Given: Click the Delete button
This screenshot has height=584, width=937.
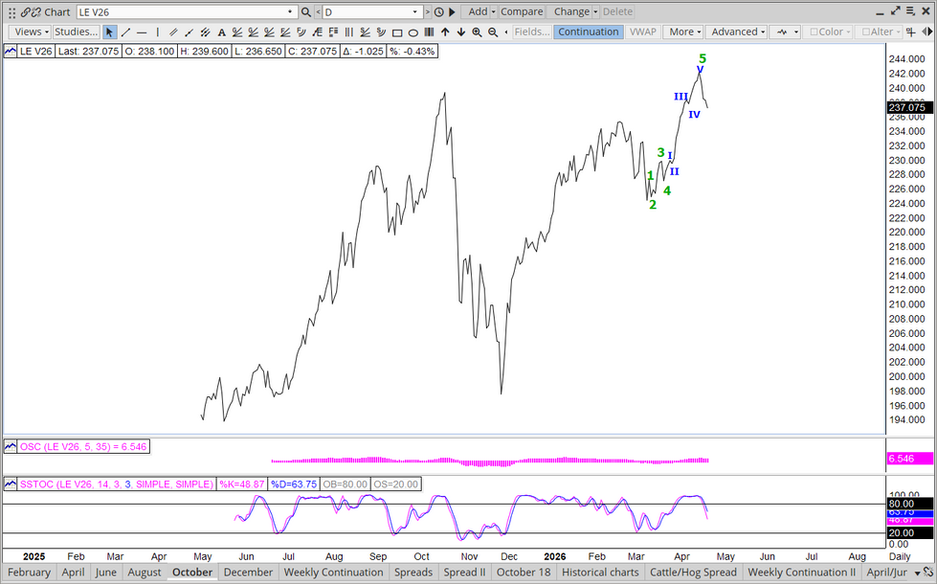Looking at the screenshot, I should click(617, 12).
